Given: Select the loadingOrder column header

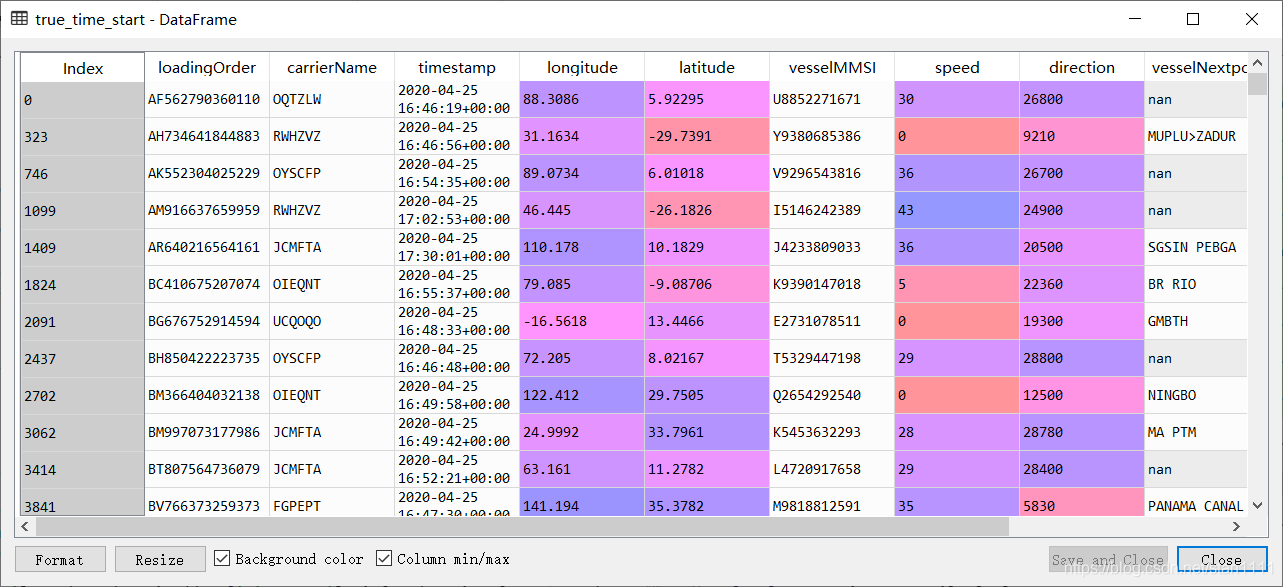Looking at the screenshot, I should coord(207,67).
